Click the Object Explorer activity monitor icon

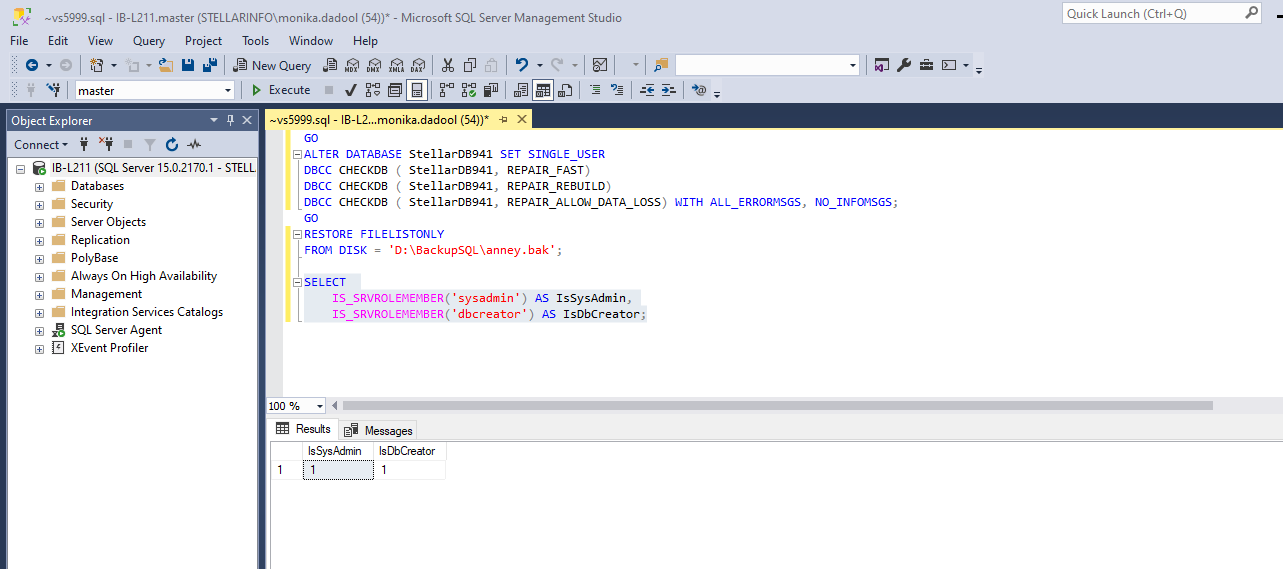[194, 145]
